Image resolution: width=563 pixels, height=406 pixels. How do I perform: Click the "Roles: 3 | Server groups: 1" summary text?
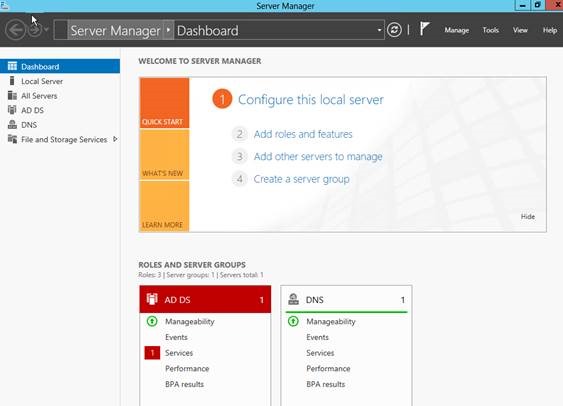pyautogui.click(x=176, y=275)
